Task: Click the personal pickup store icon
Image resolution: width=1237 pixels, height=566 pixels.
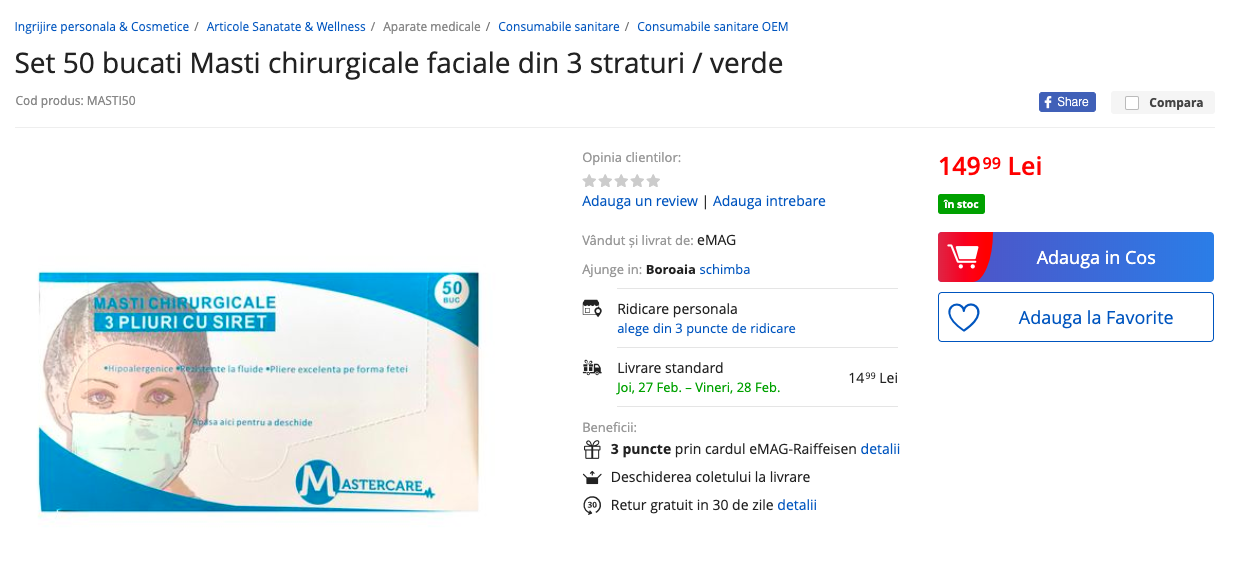Action: coord(592,309)
